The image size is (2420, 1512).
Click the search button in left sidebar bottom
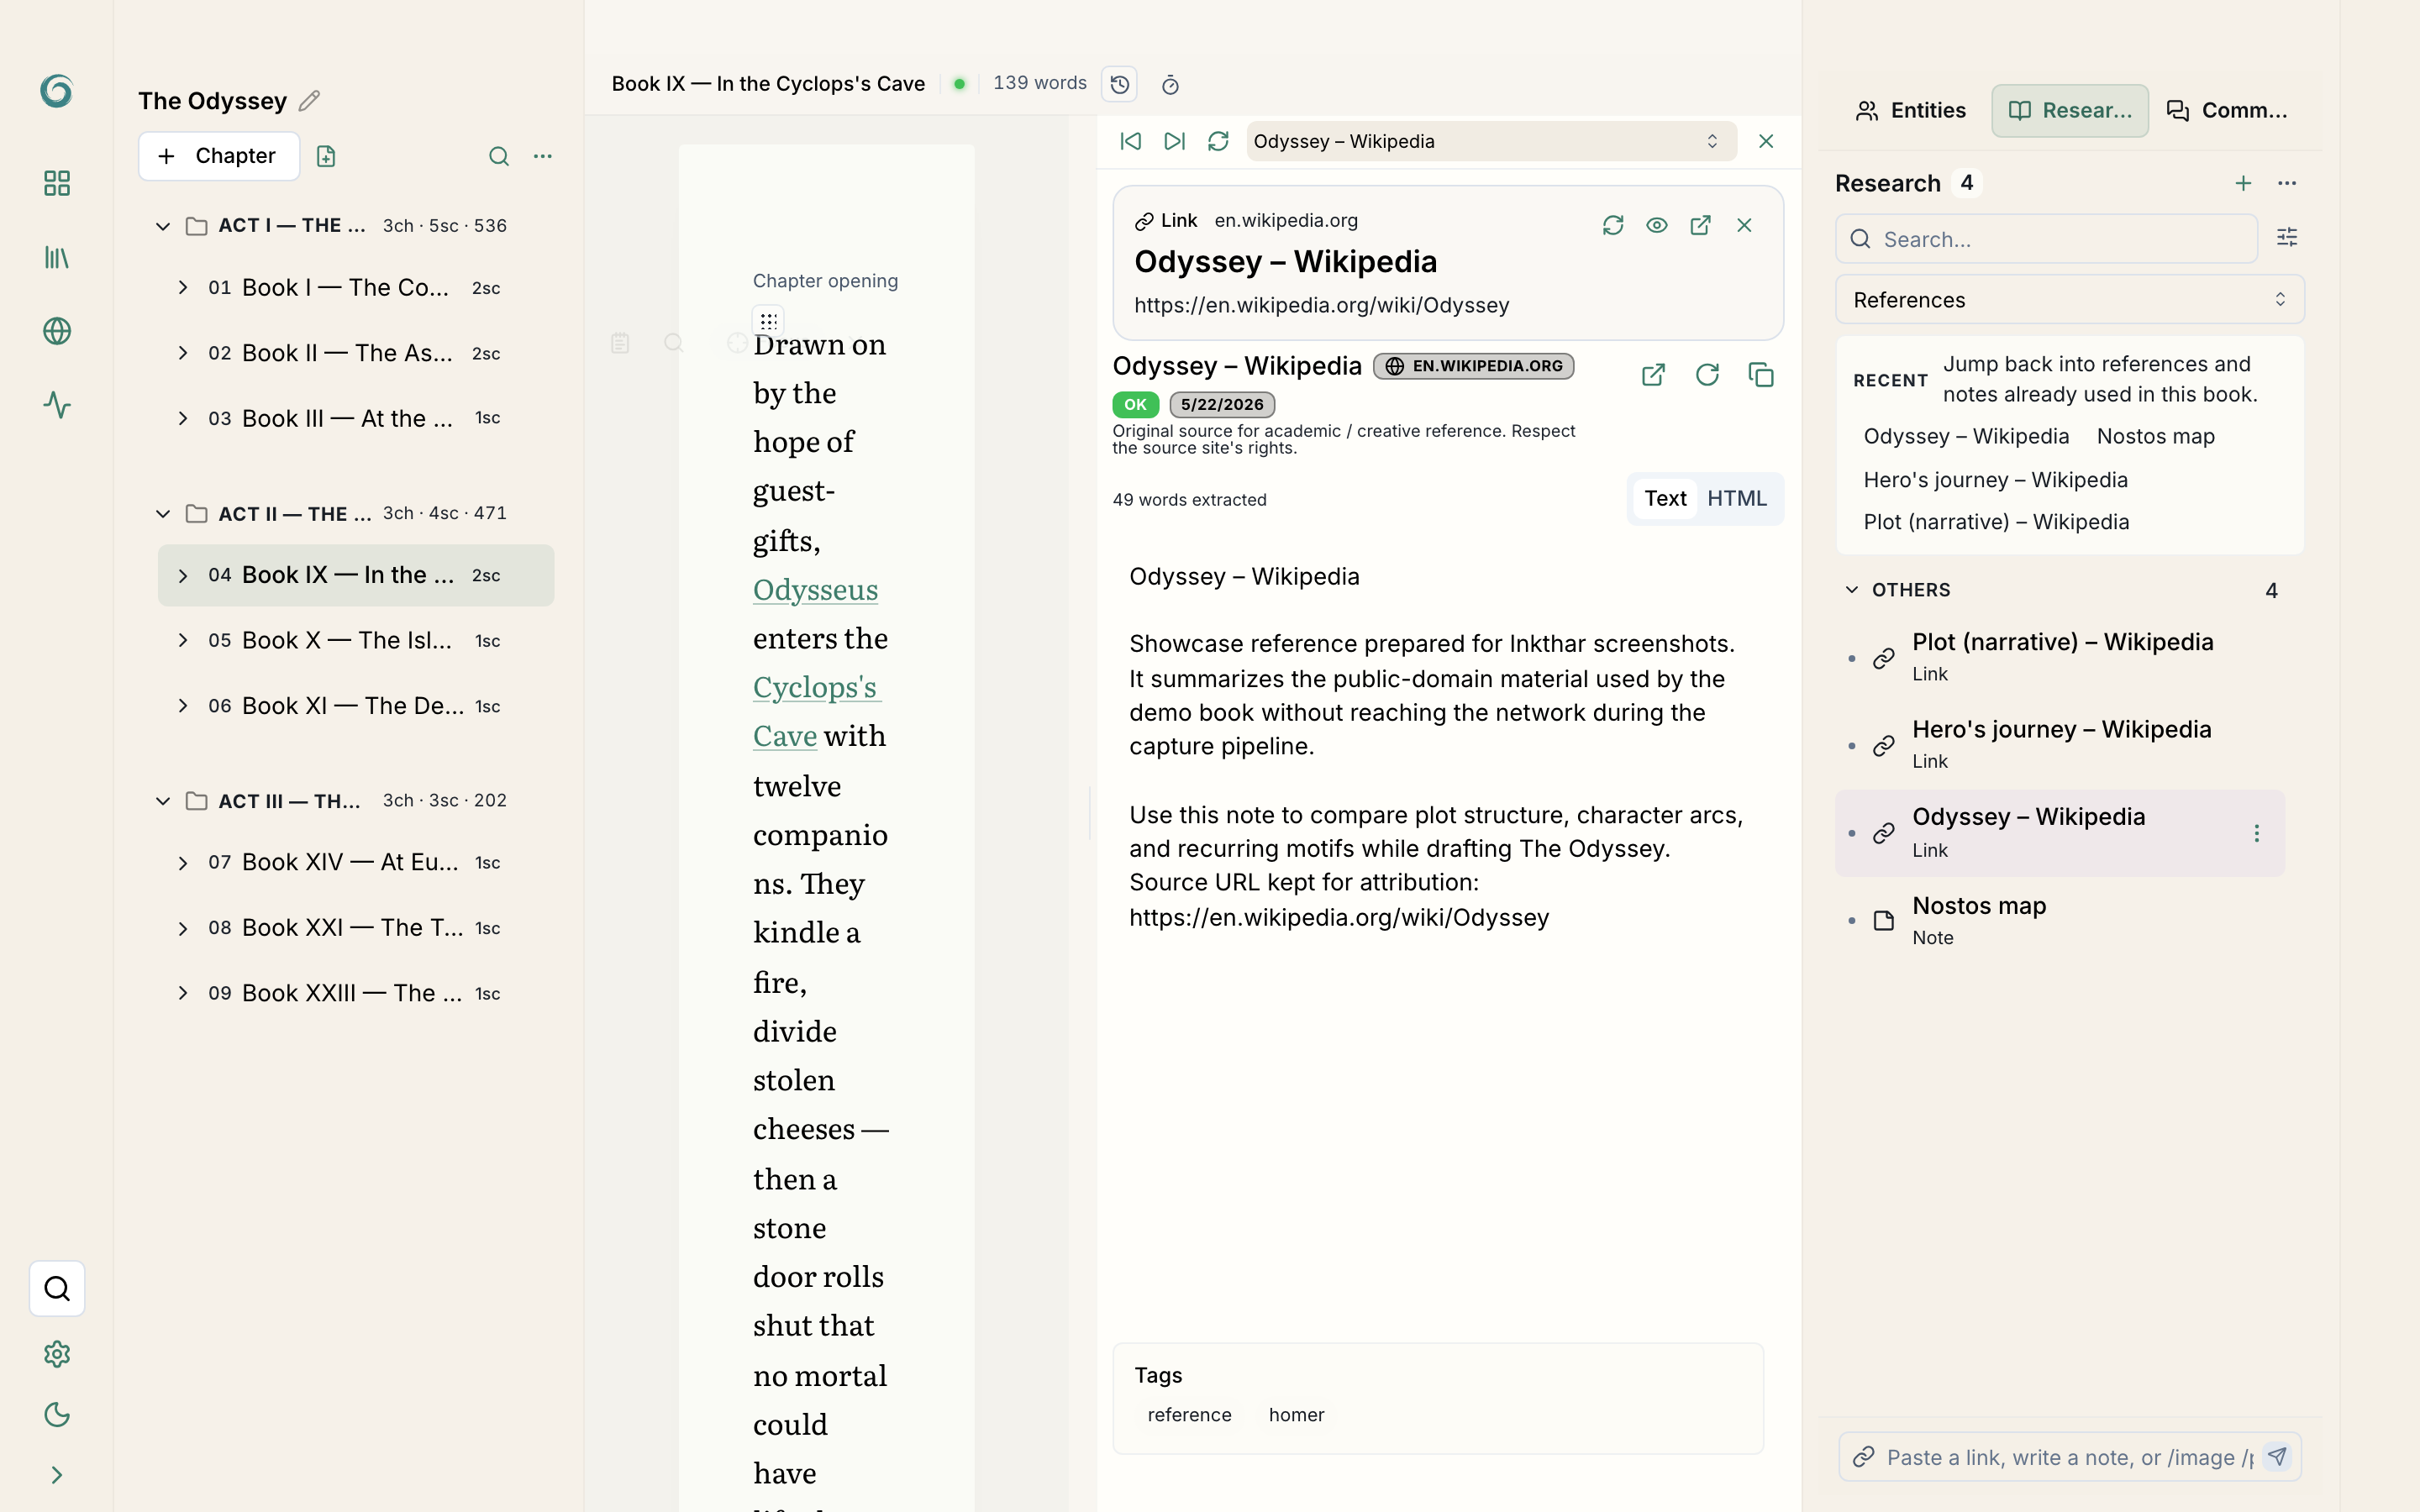tap(57, 1288)
